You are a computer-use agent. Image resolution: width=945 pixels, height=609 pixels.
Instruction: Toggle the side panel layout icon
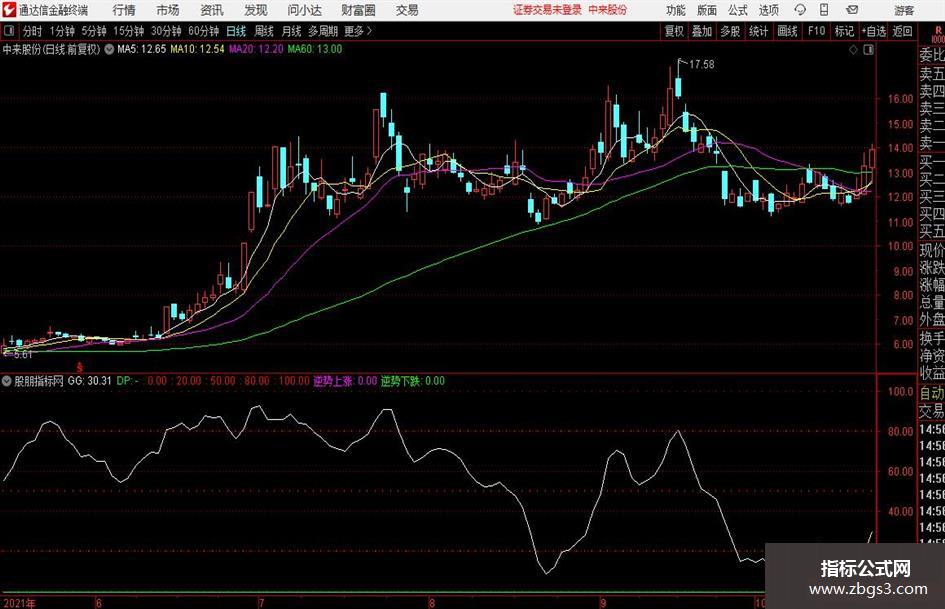coord(868,50)
